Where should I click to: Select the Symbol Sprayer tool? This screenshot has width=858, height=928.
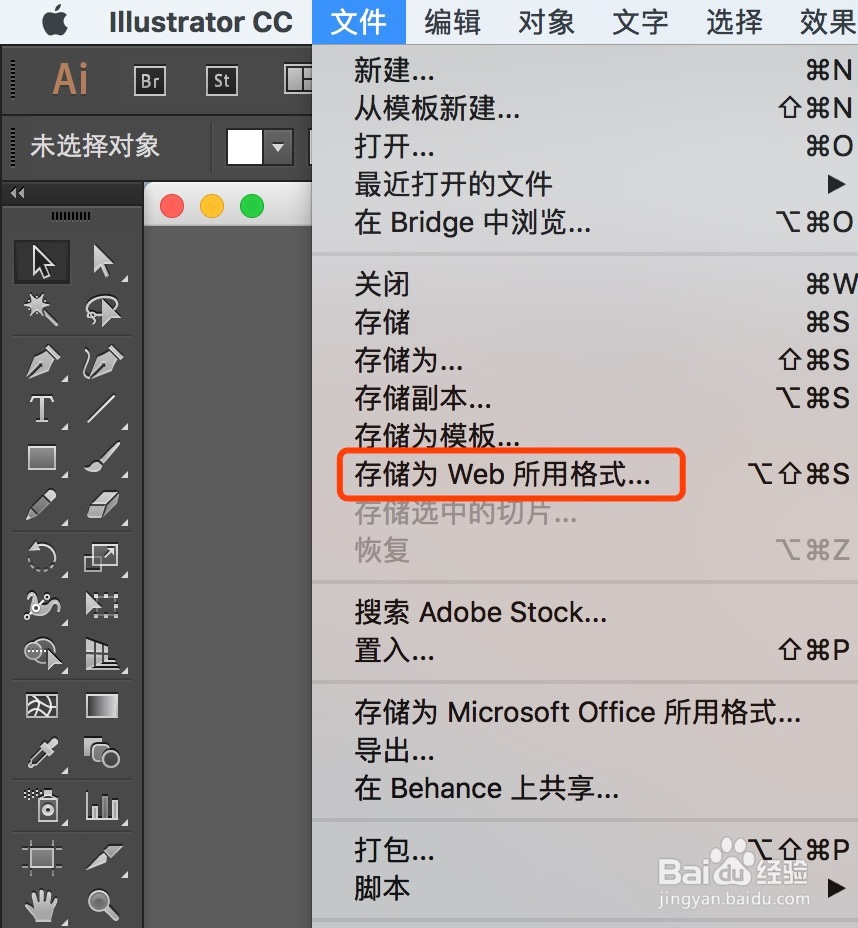(42, 805)
